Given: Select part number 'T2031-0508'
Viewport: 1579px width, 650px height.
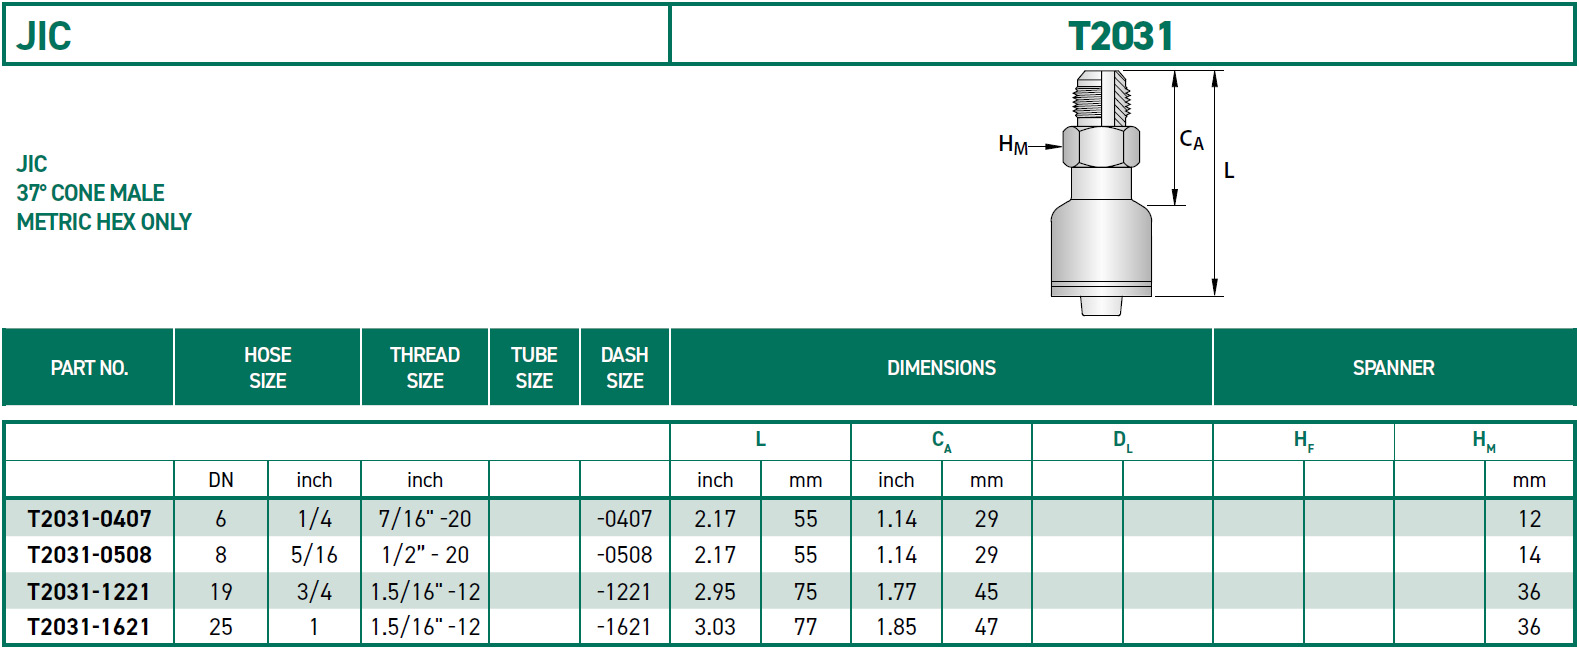Looking at the screenshot, I should click(89, 555).
